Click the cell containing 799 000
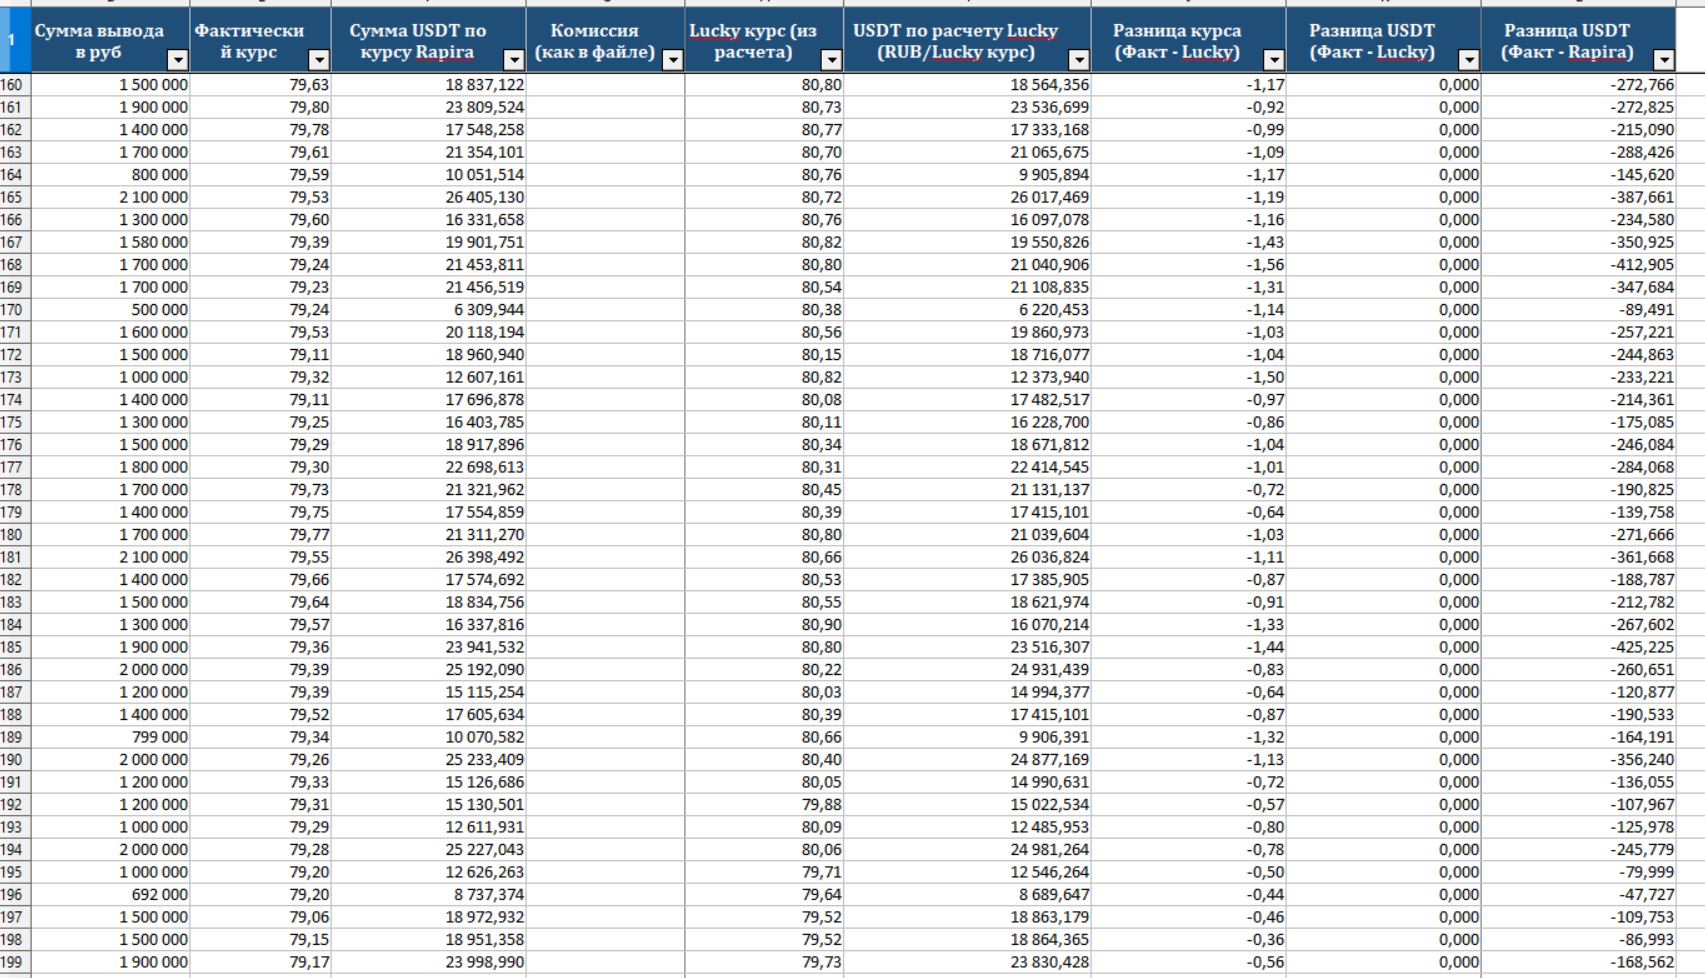 [x=110, y=738]
